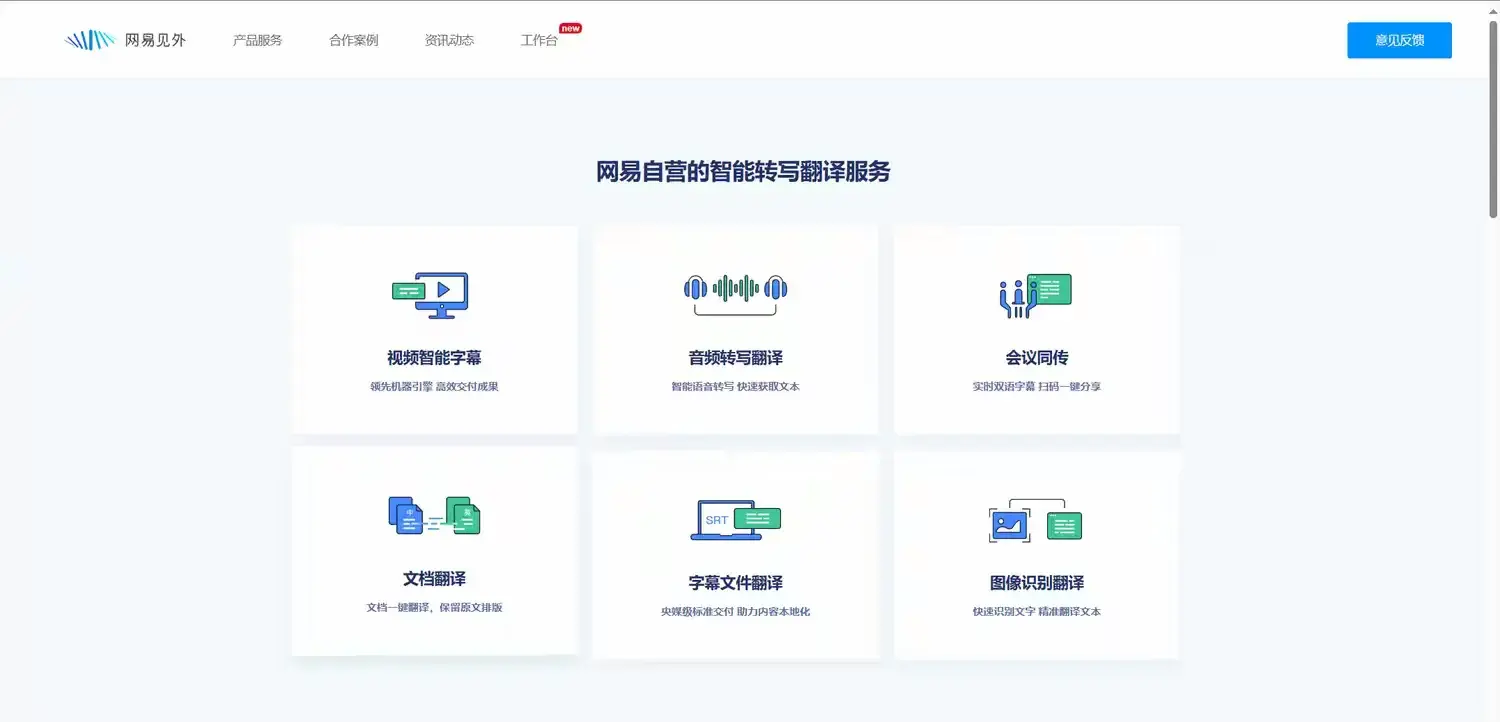Image resolution: width=1500 pixels, height=722 pixels.
Task: Click the text 快速识别文字 精准翻译文本
Action: pyautogui.click(x=1037, y=611)
